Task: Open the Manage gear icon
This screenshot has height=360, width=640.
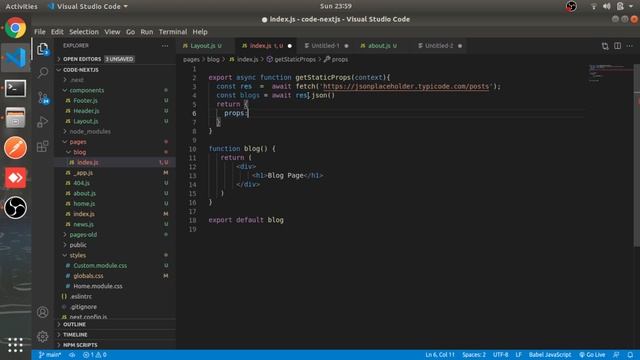Action: (42, 336)
